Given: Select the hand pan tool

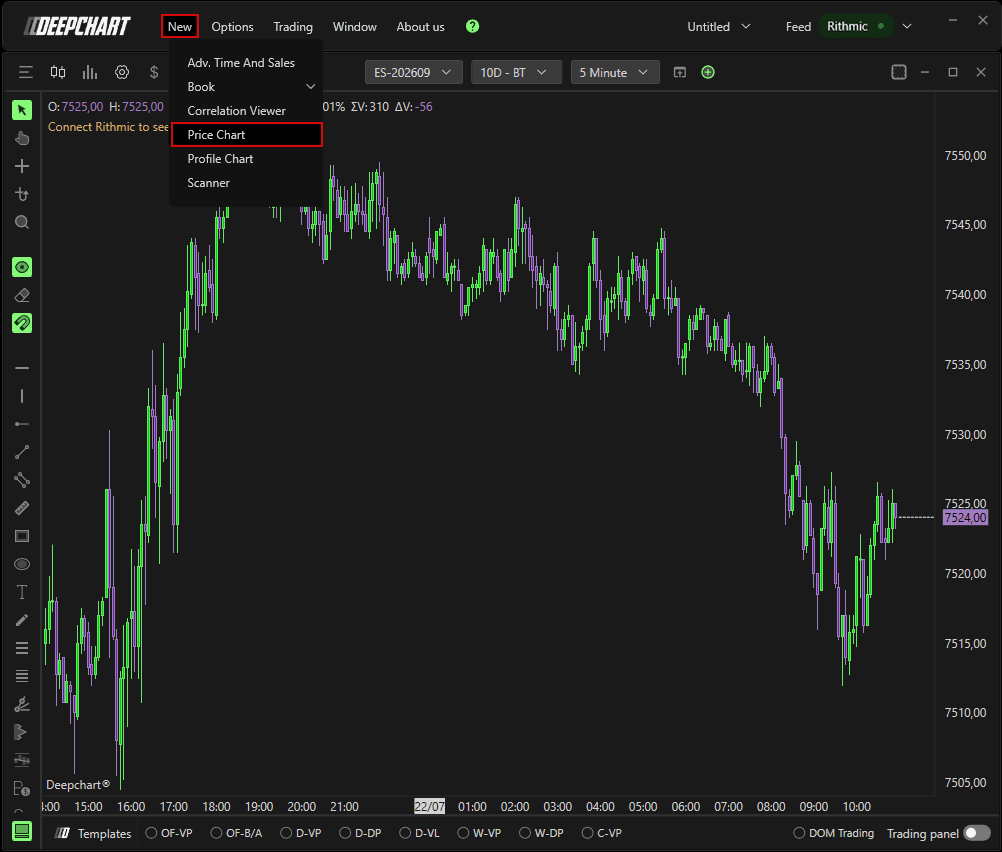Looking at the screenshot, I should [22, 138].
